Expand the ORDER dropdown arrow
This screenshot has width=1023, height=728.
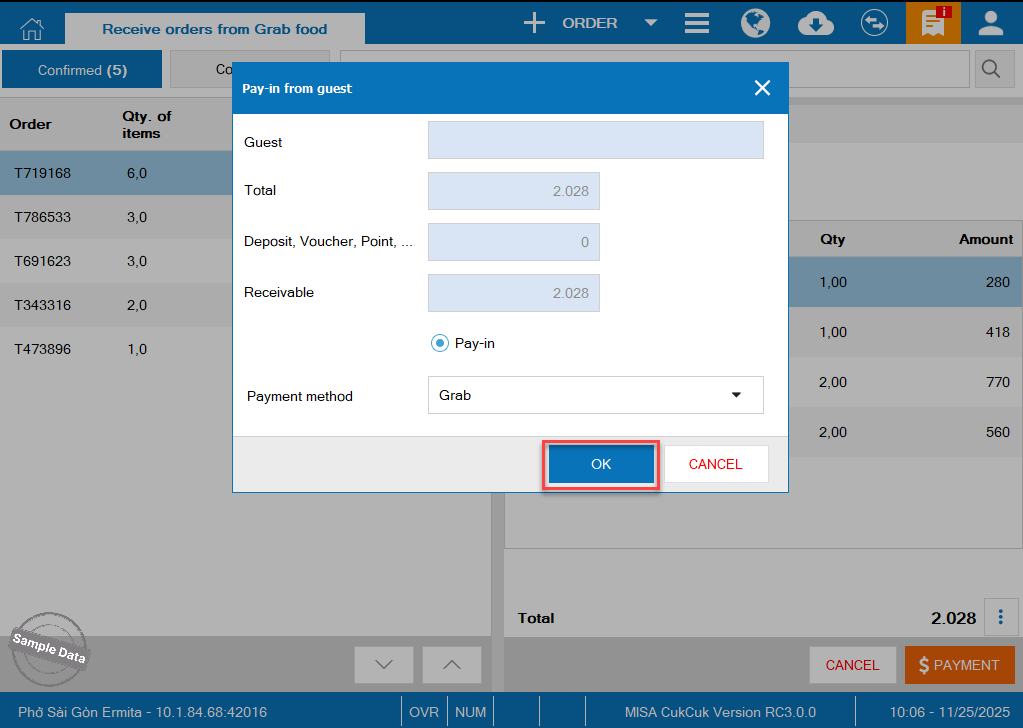coord(651,23)
